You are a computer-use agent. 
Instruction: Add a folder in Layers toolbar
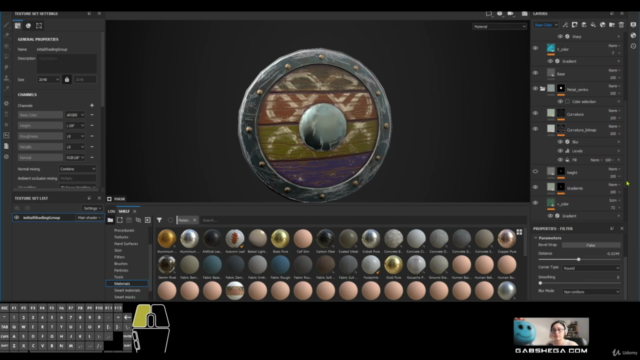click(612, 25)
